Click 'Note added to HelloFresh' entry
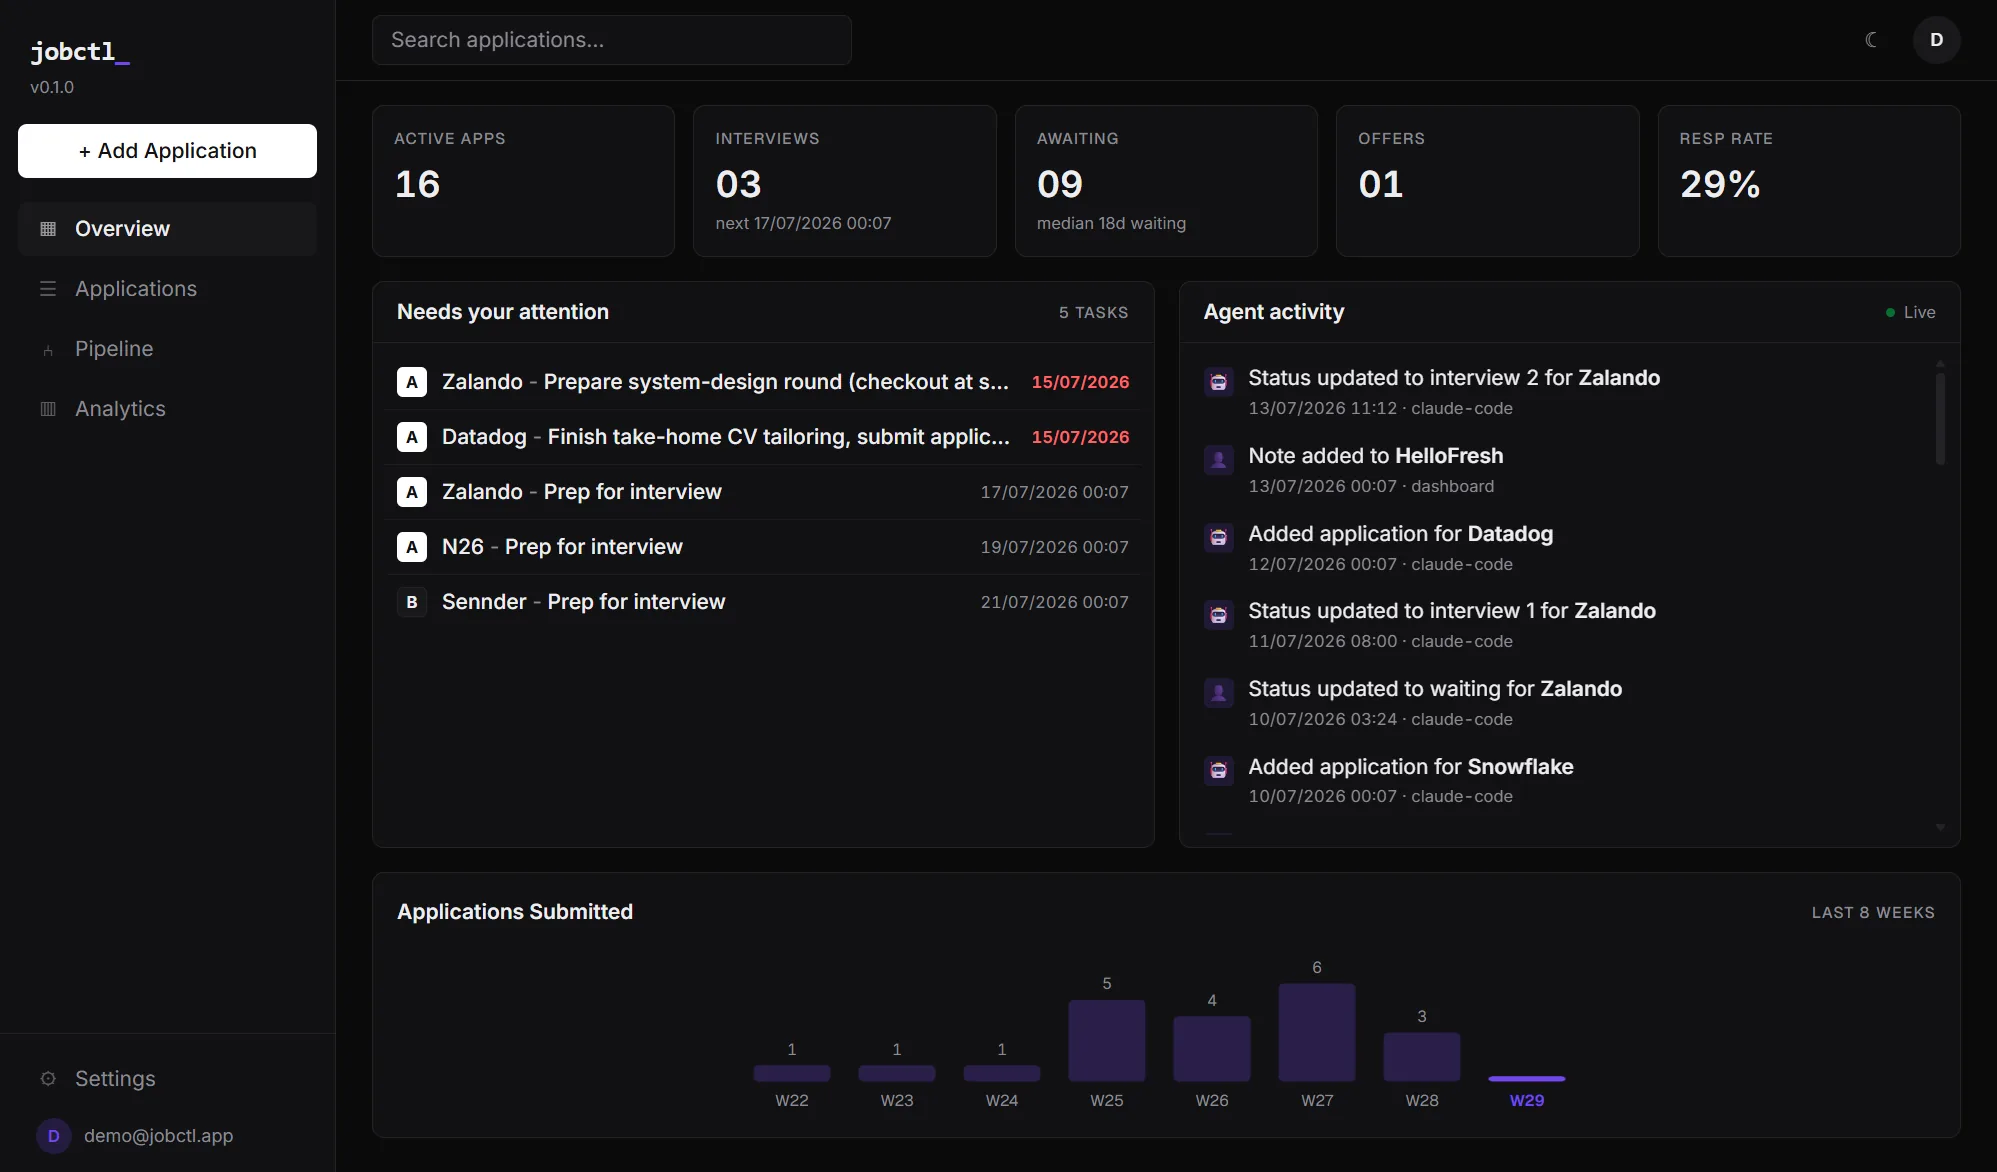 pyautogui.click(x=1376, y=456)
